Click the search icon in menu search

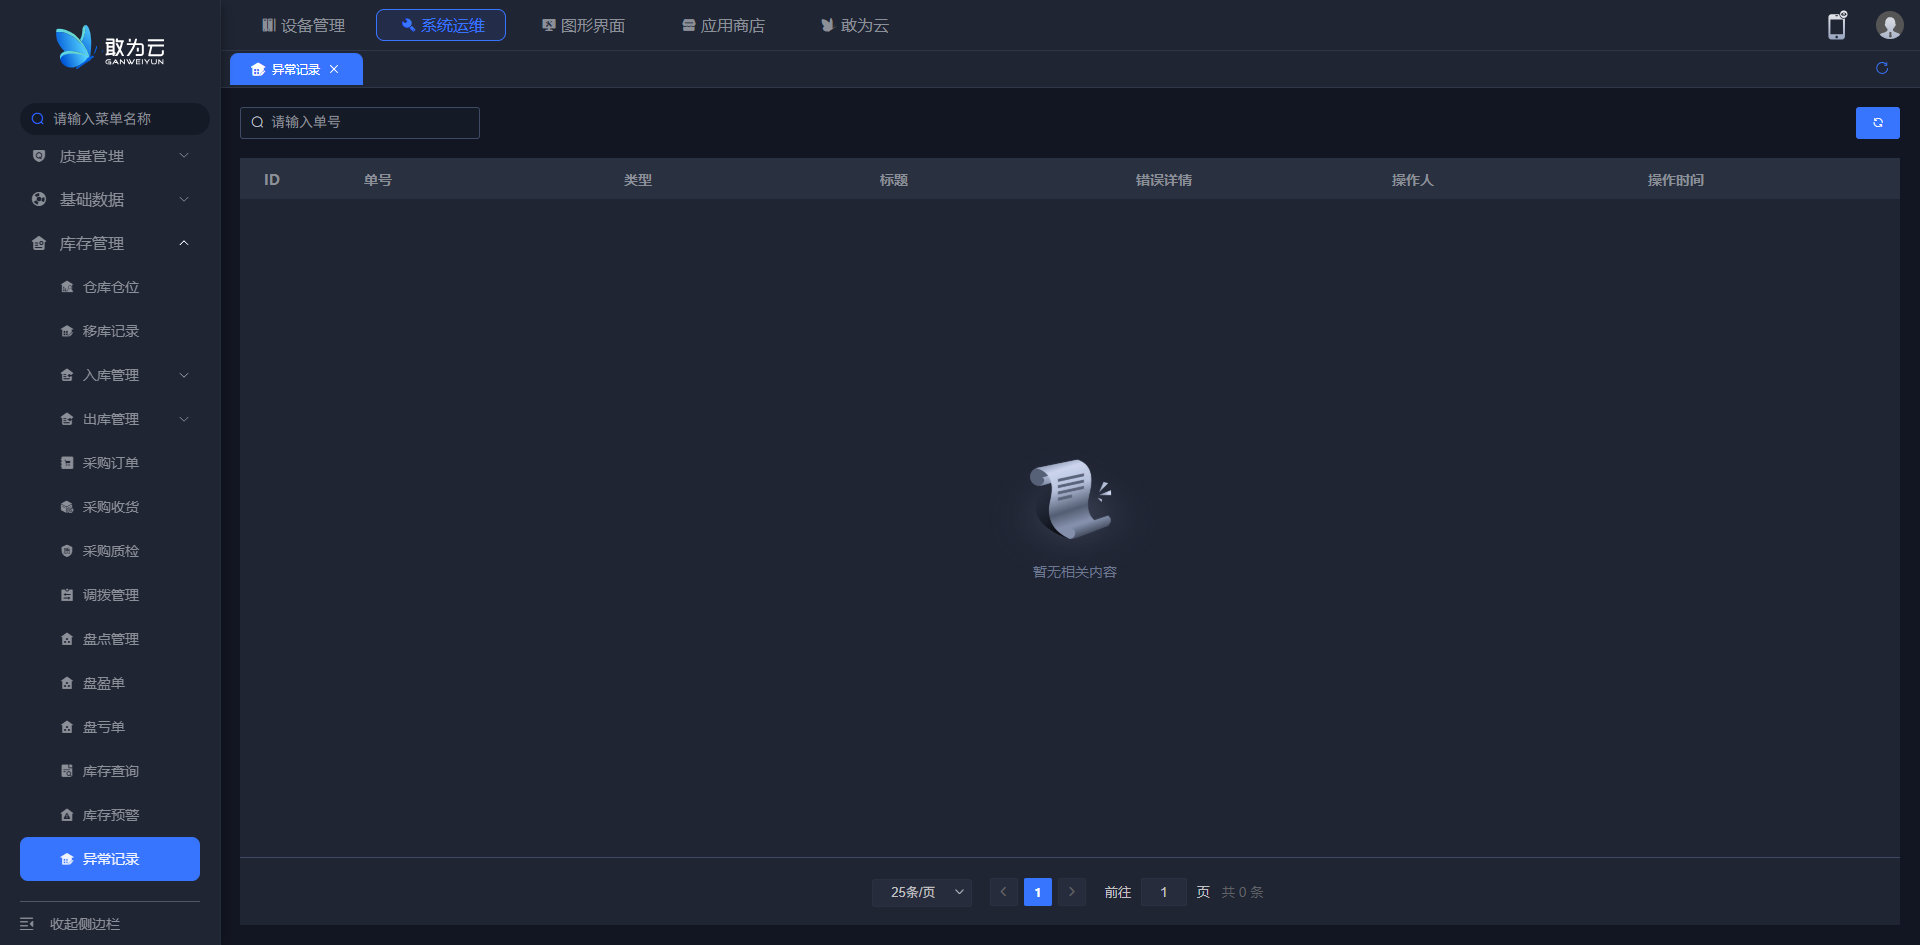click(38, 119)
